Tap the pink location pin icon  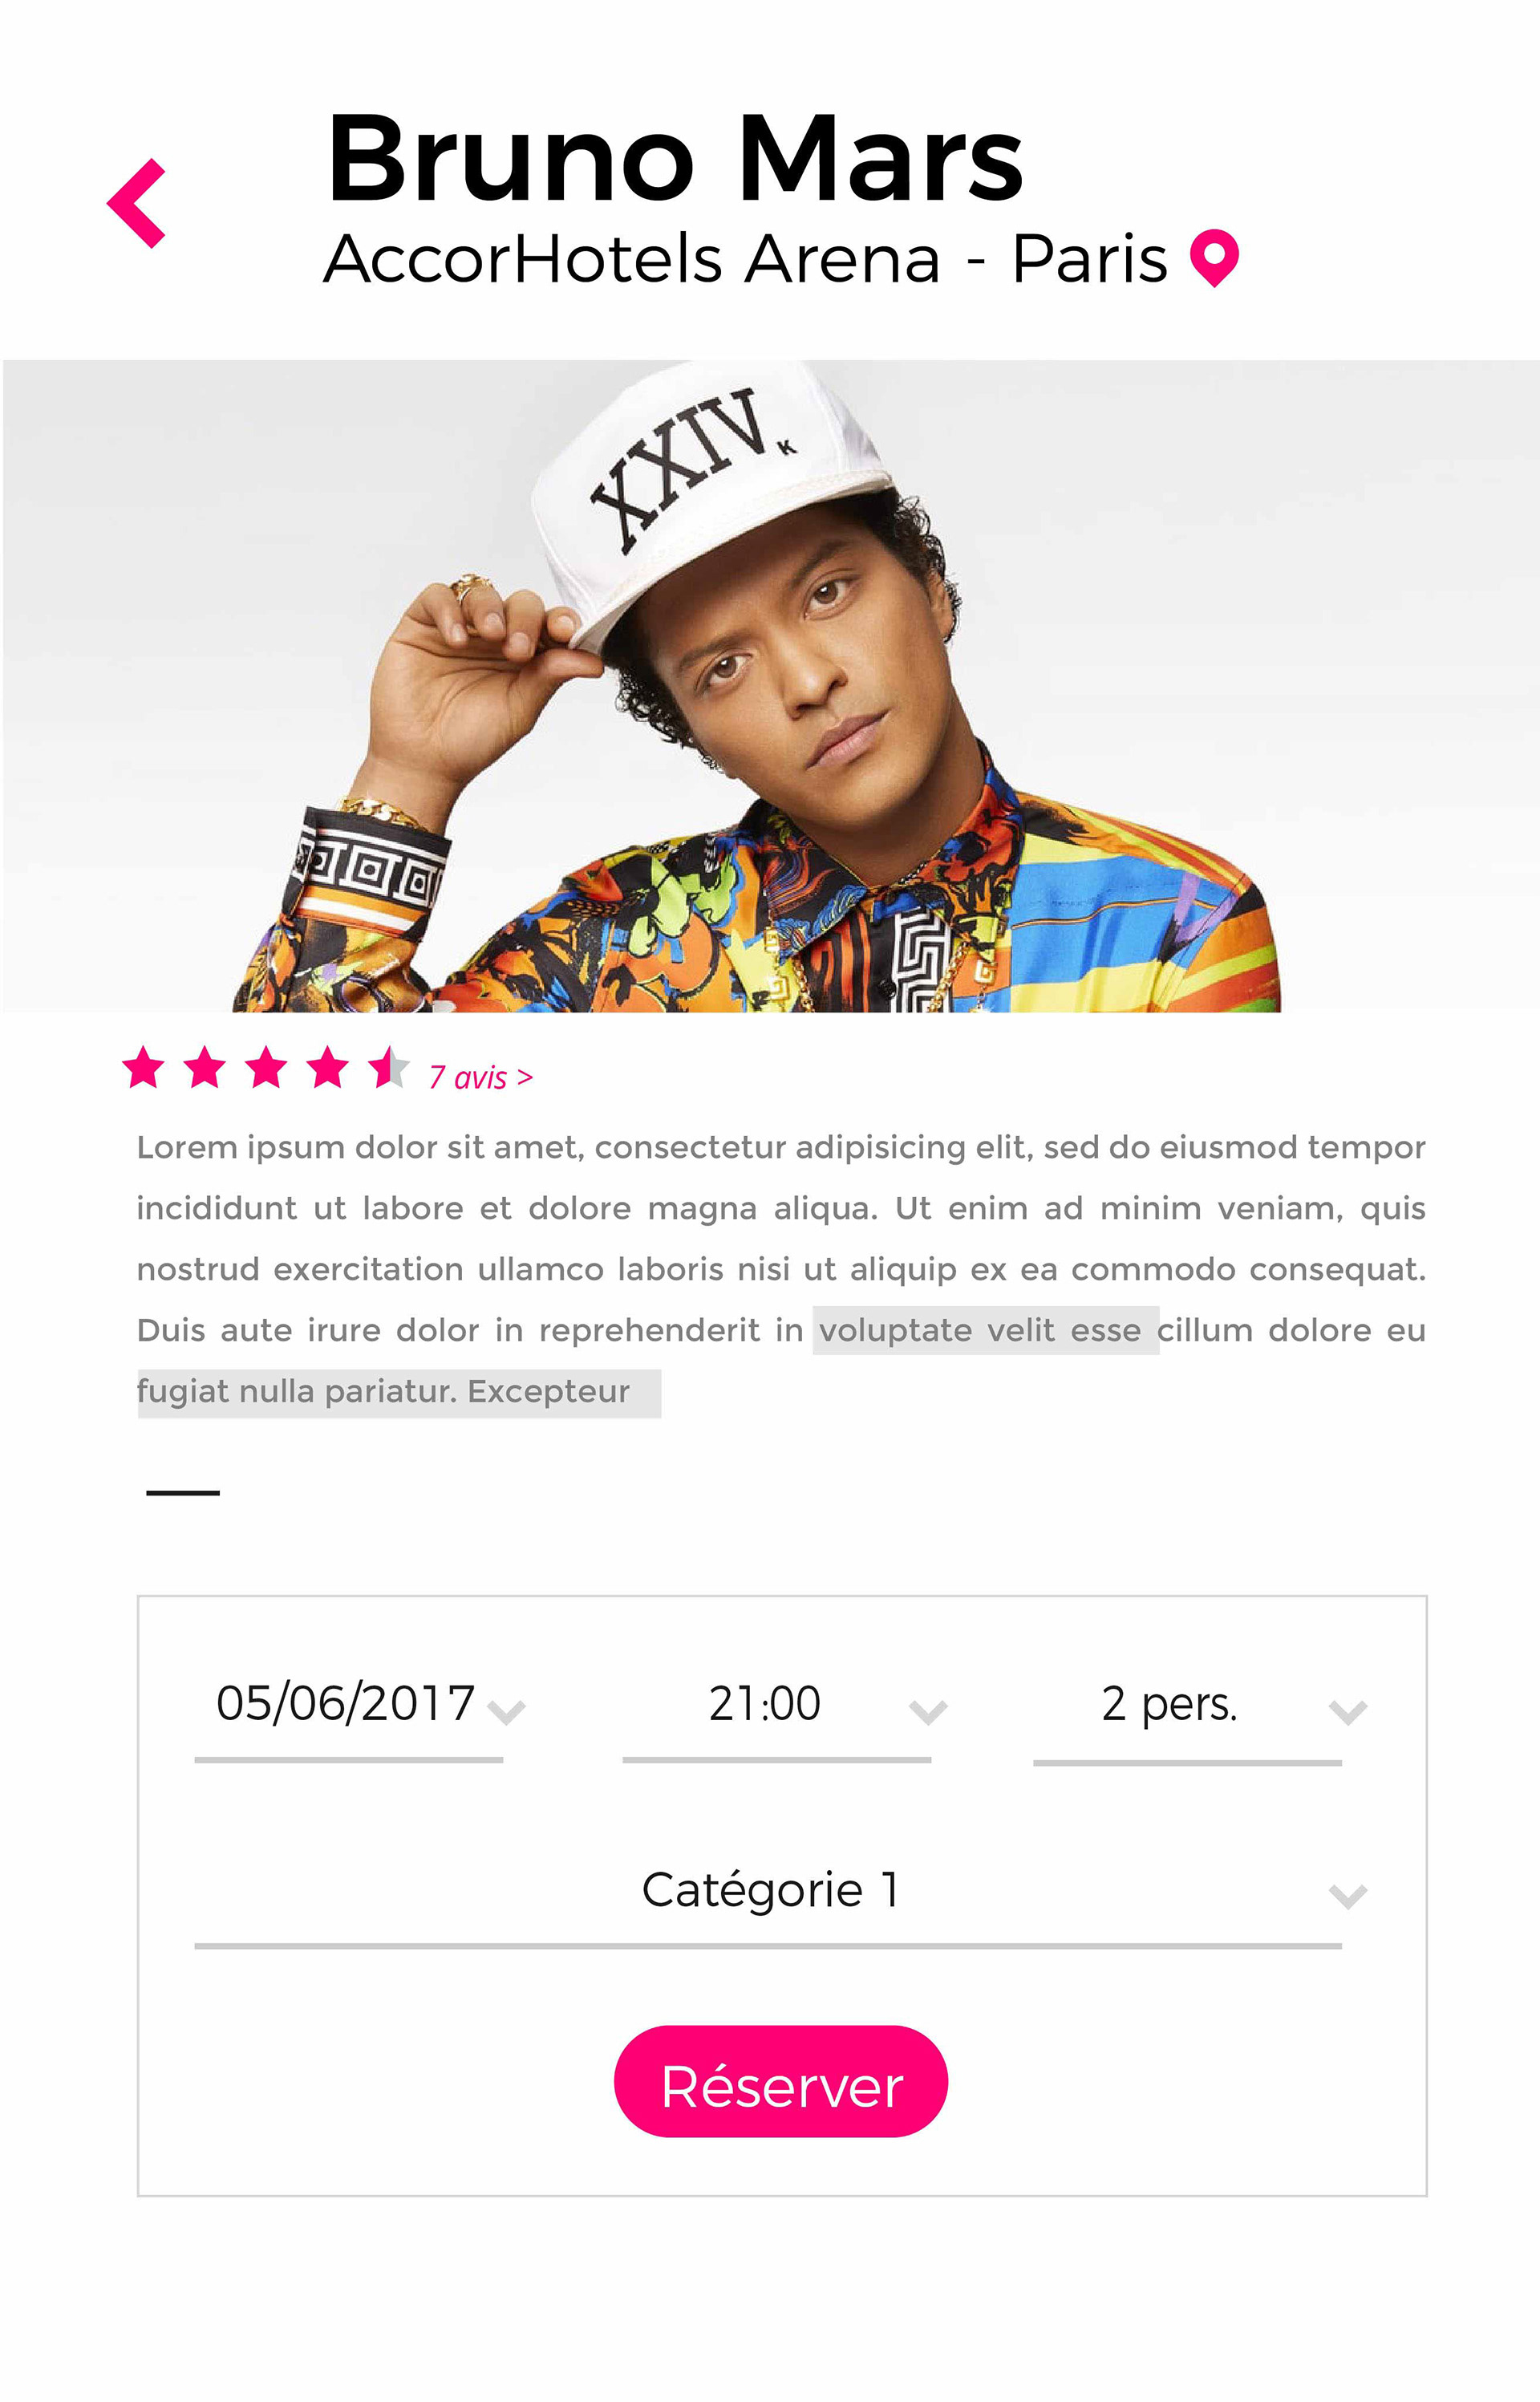point(1214,258)
